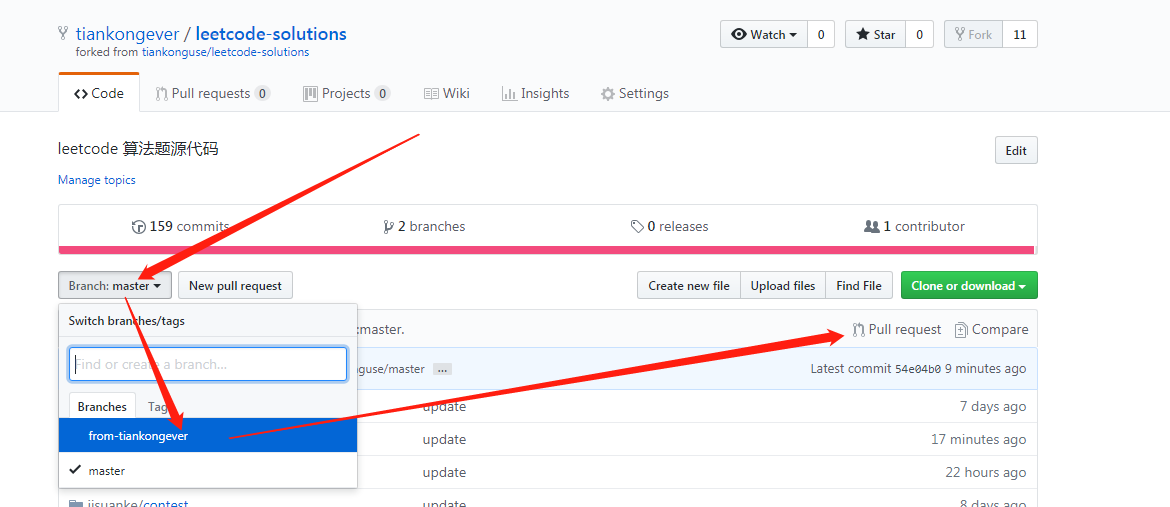The height and width of the screenshot is (507, 1170).
Task: Click Create new file button
Action: [x=689, y=285]
